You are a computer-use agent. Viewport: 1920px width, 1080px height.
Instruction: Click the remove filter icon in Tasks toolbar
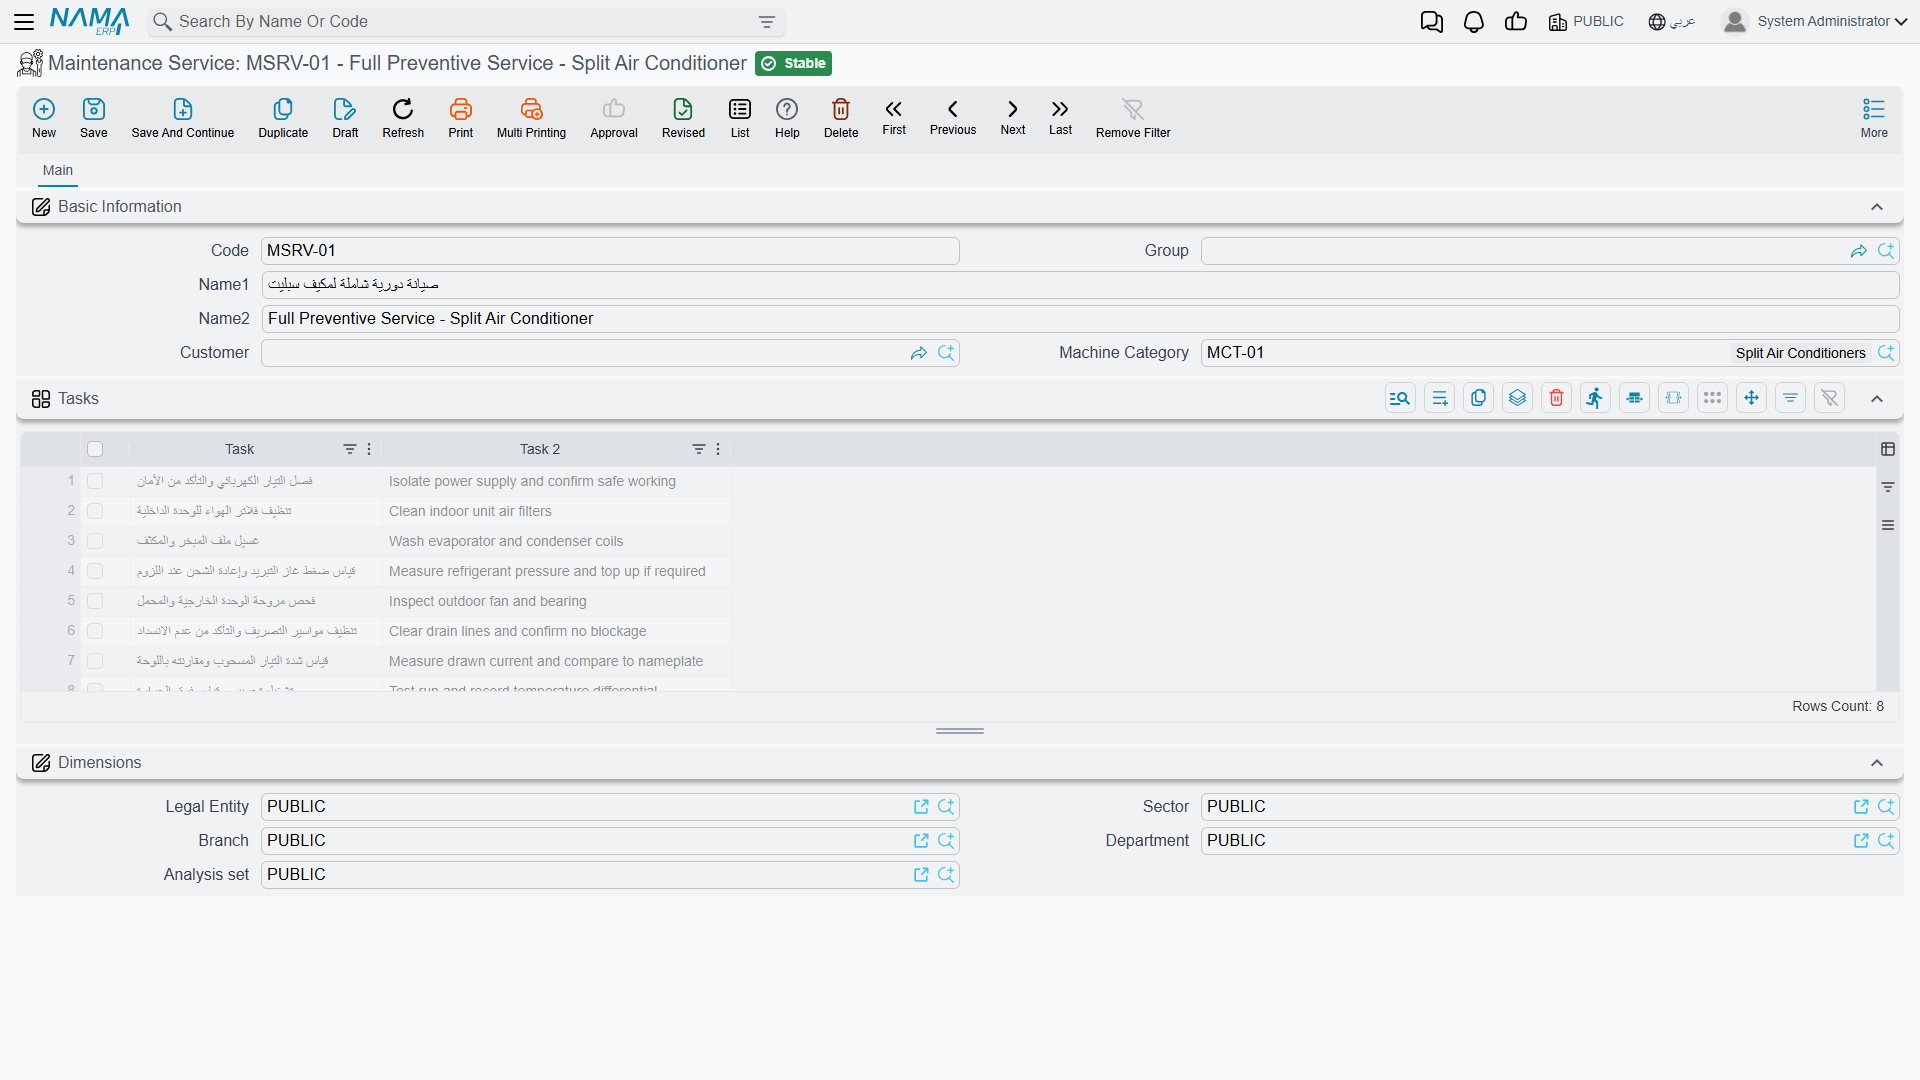tap(1829, 398)
